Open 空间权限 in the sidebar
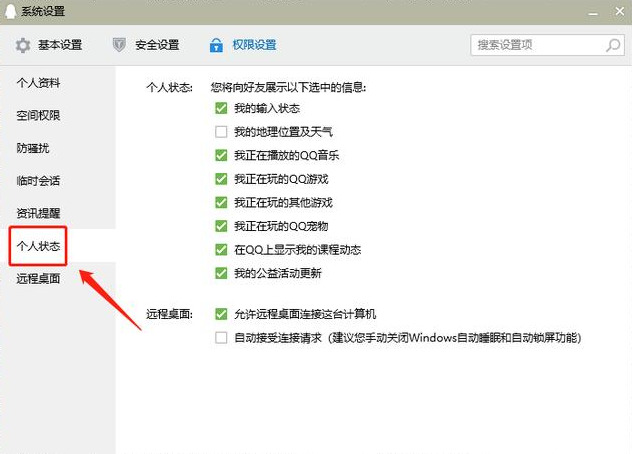This screenshot has height=454, width=632. pyautogui.click(x=38, y=116)
